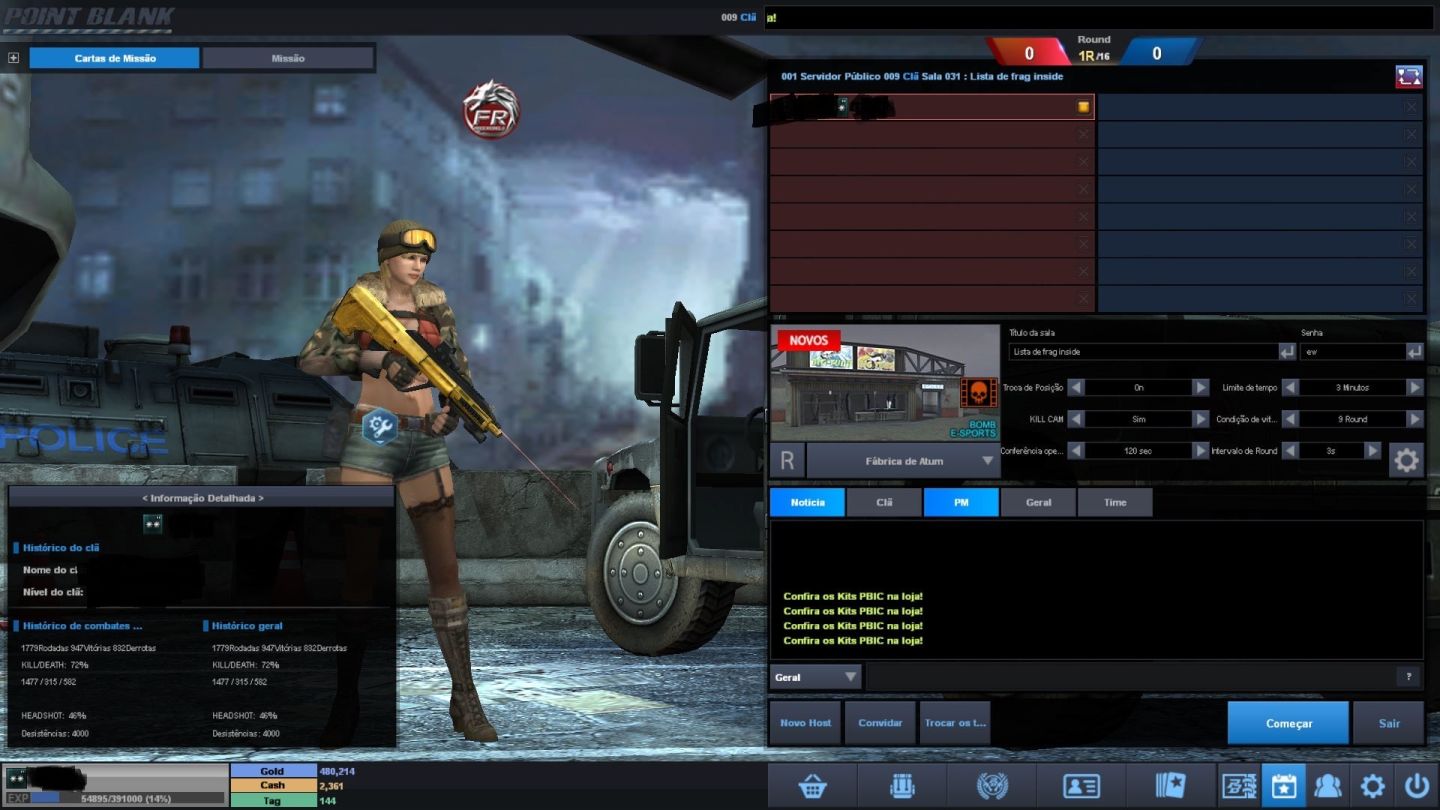Image resolution: width=1440 pixels, height=810 pixels.
Task: Increase Condição de vitória rounds right arrow
Action: point(1414,419)
